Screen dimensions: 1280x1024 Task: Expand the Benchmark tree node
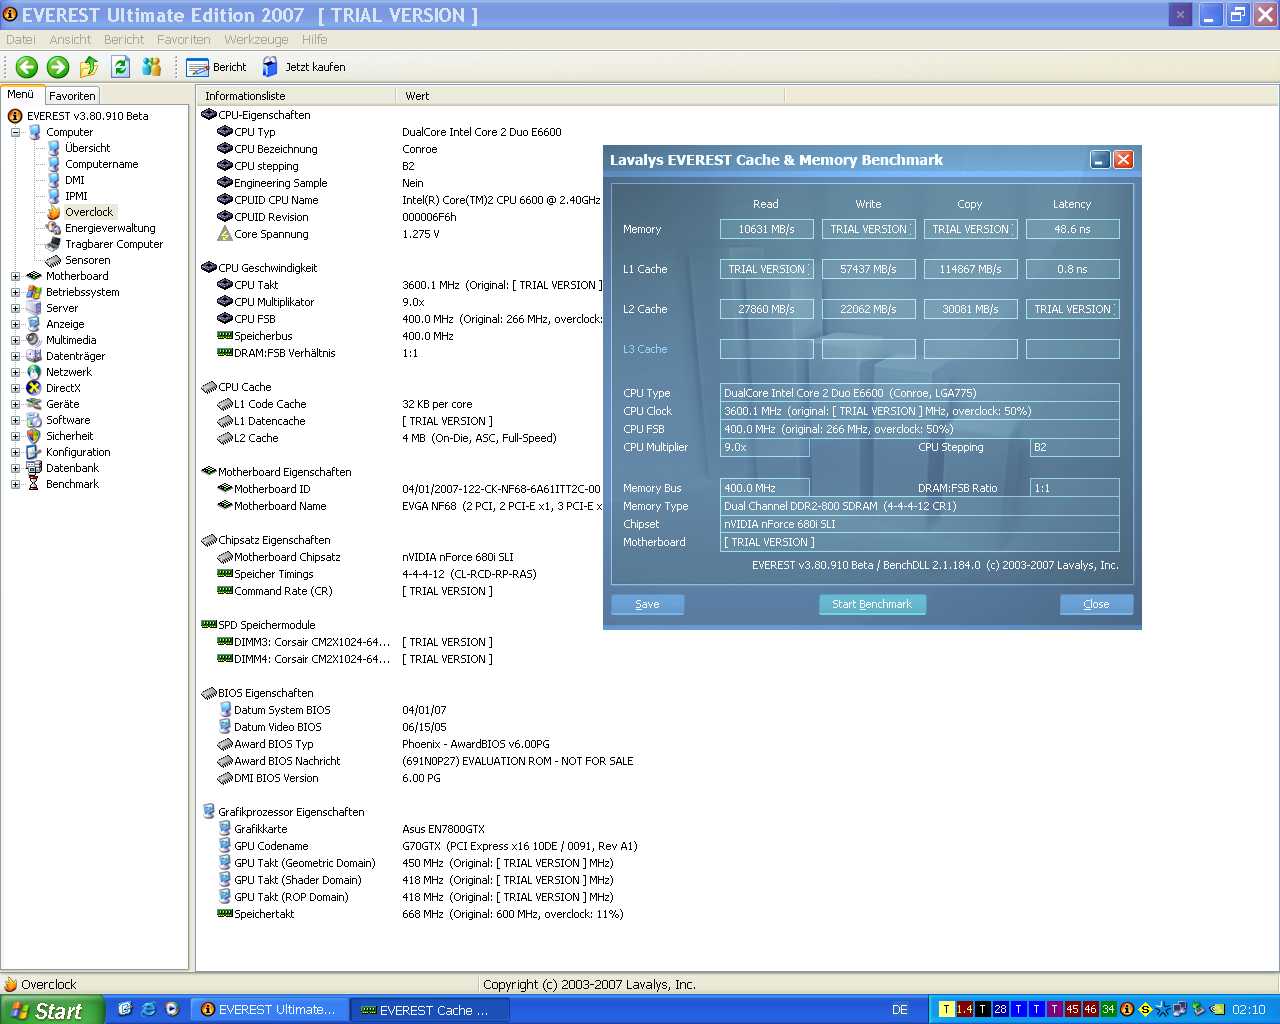15,484
